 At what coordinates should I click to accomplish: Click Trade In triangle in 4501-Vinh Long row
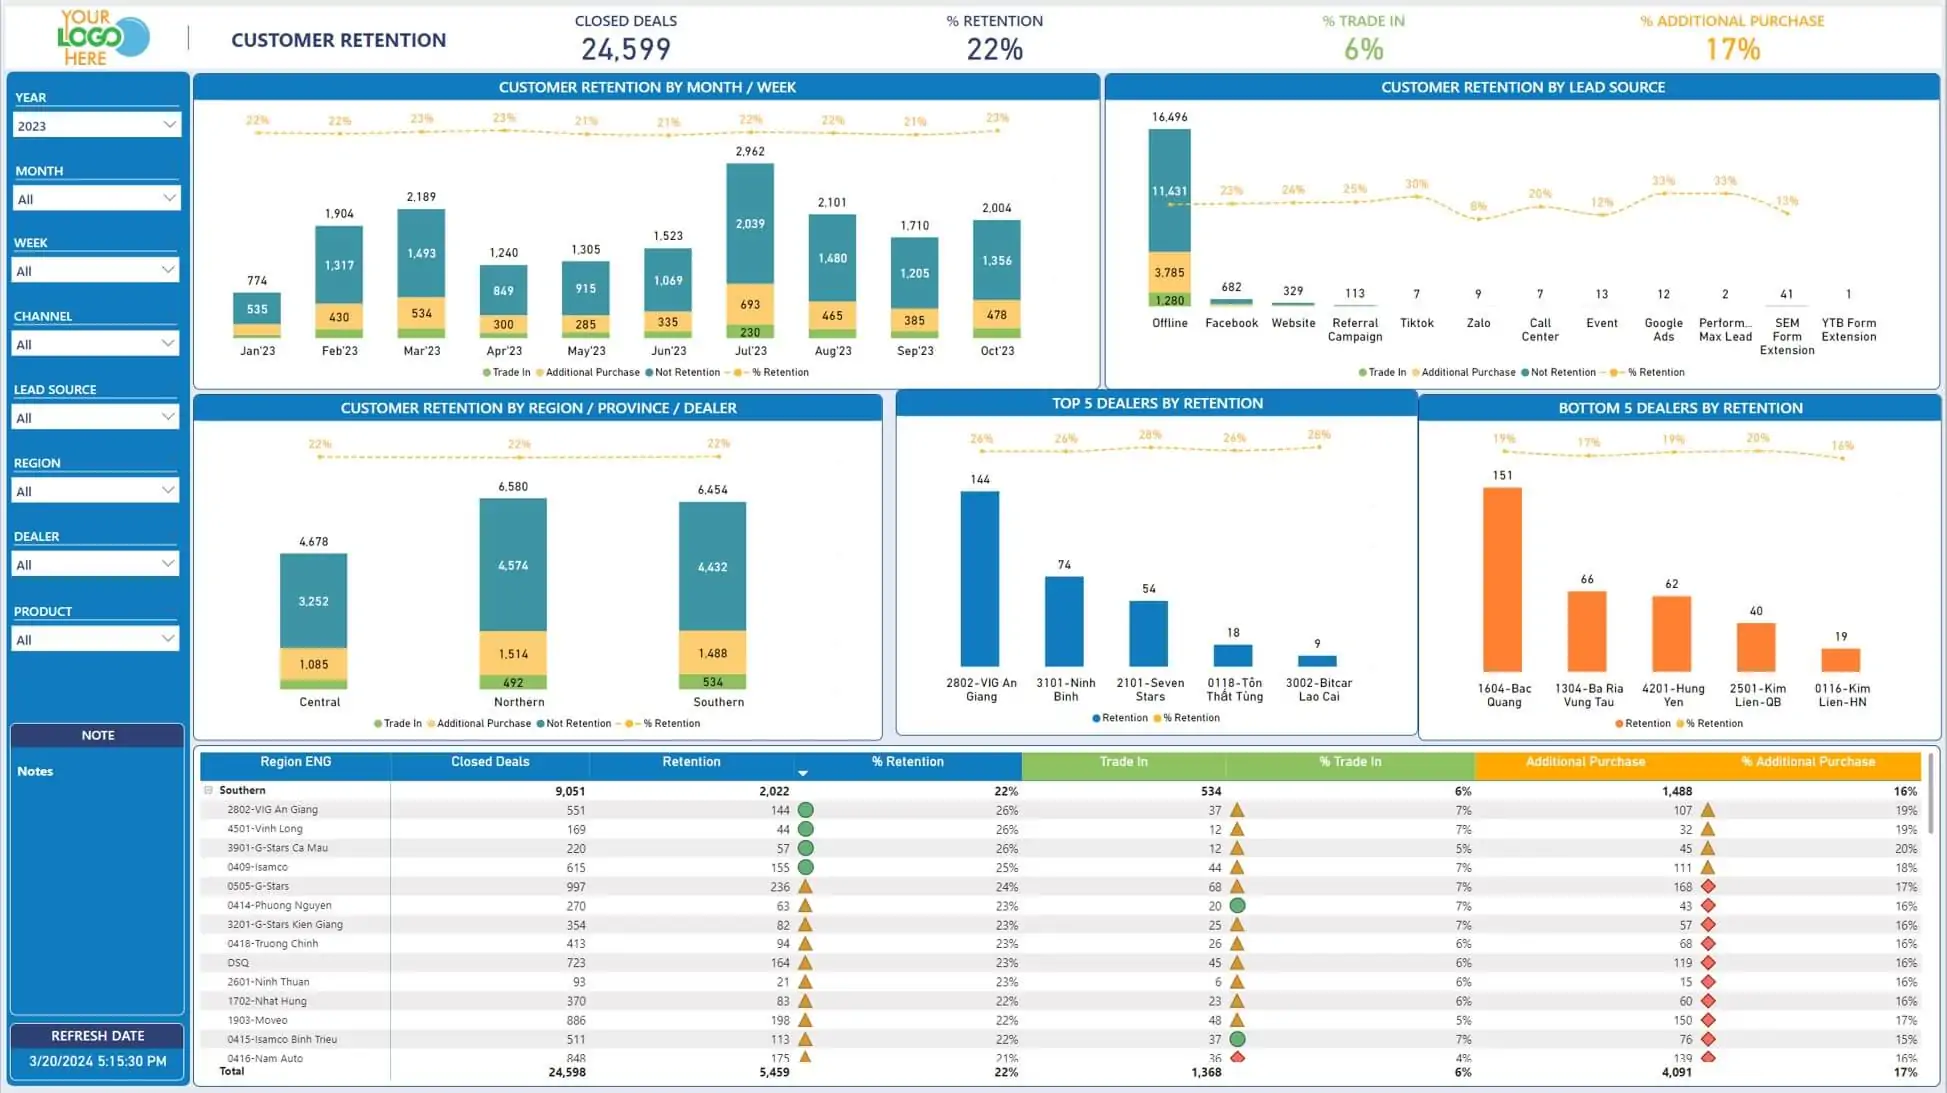coord(1237,829)
